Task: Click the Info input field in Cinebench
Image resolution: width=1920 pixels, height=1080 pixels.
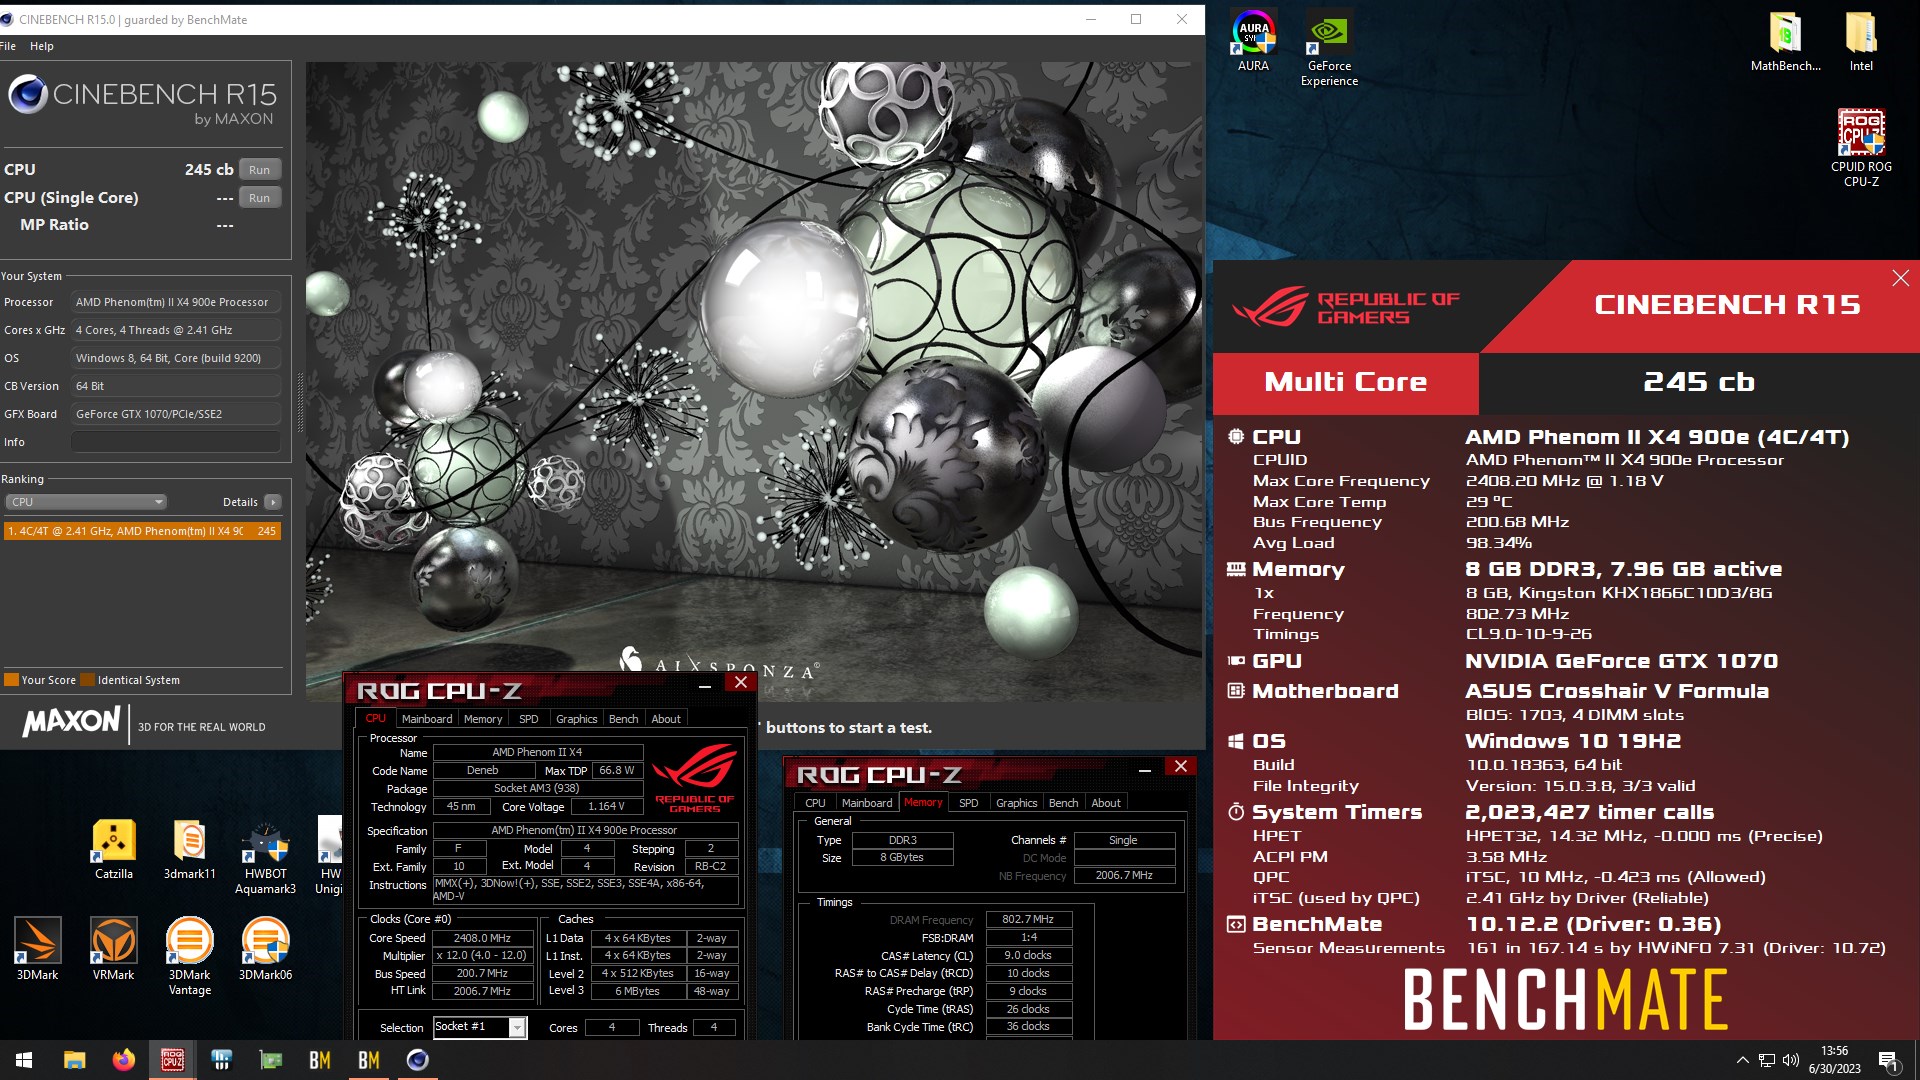Action: (175, 442)
